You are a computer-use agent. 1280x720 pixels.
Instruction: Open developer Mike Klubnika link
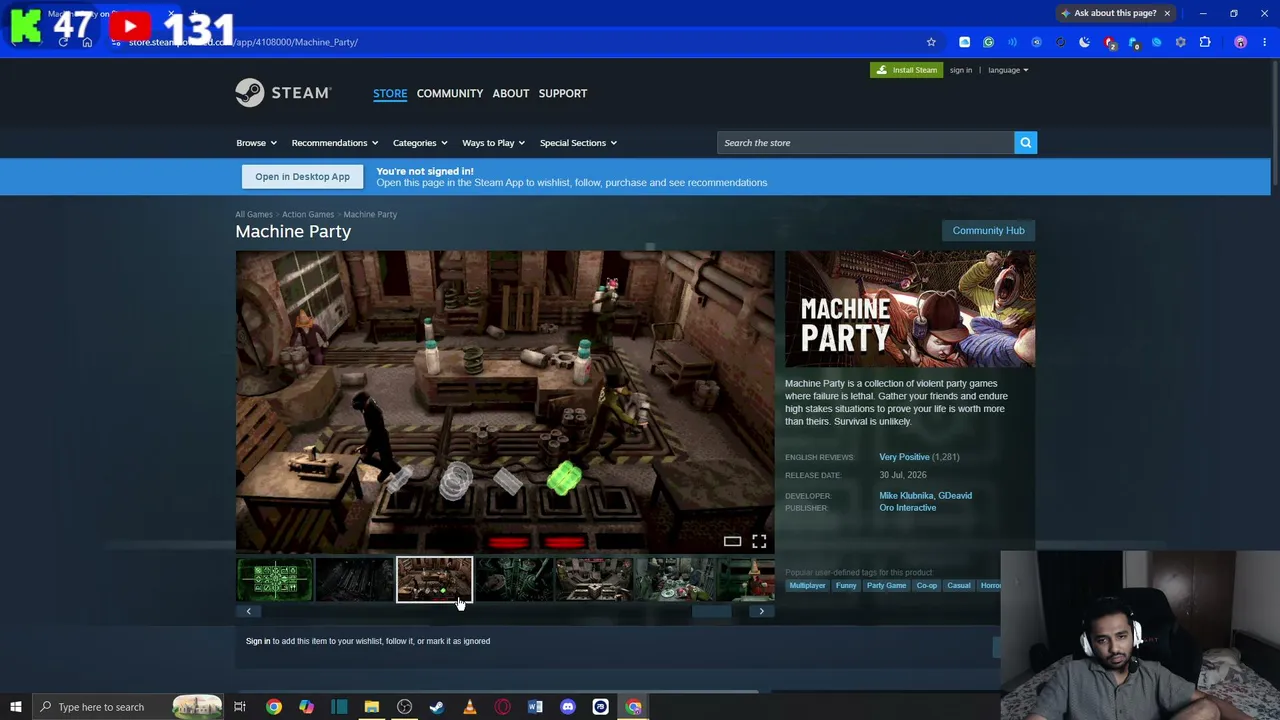906,496
